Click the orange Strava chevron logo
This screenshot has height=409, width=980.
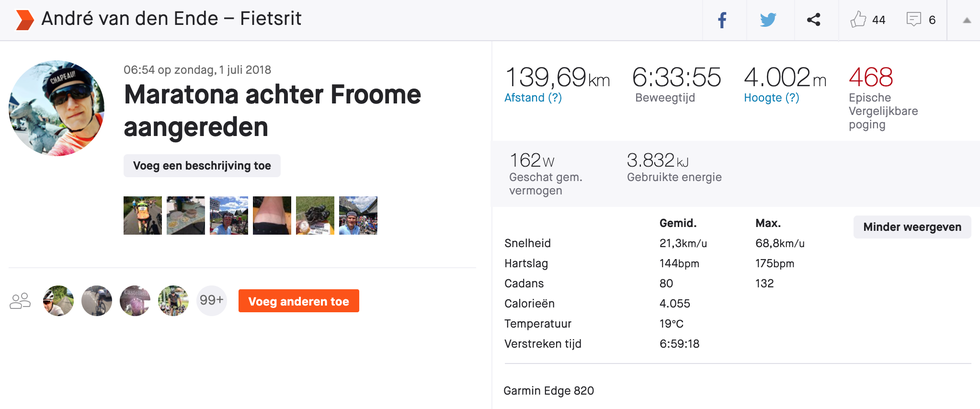(24, 19)
